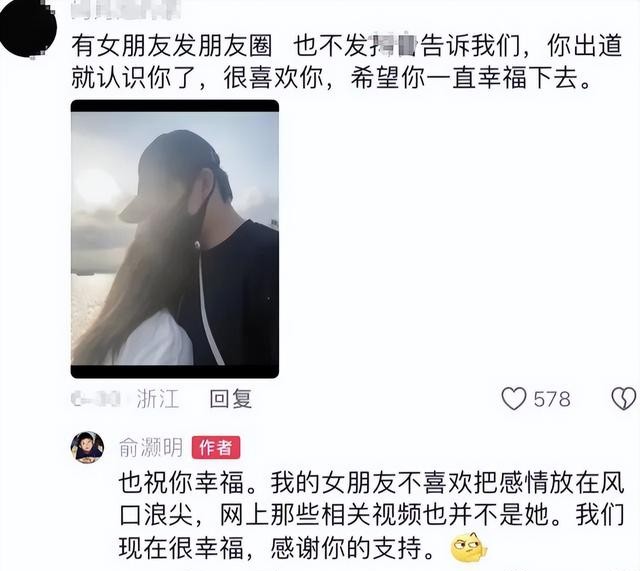Open the blurred commenter username
Viewport: 640px width, 571px height.
coord(126,11)
